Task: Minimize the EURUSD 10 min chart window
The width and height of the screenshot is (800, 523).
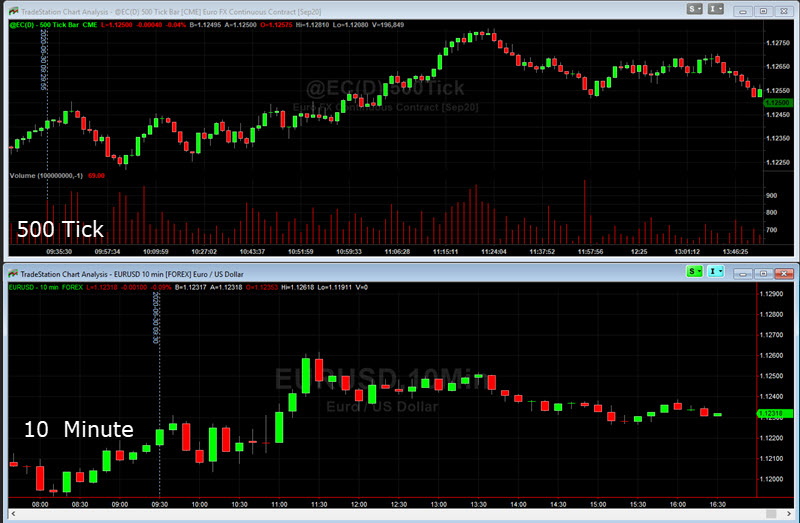Action: point(743,274)
